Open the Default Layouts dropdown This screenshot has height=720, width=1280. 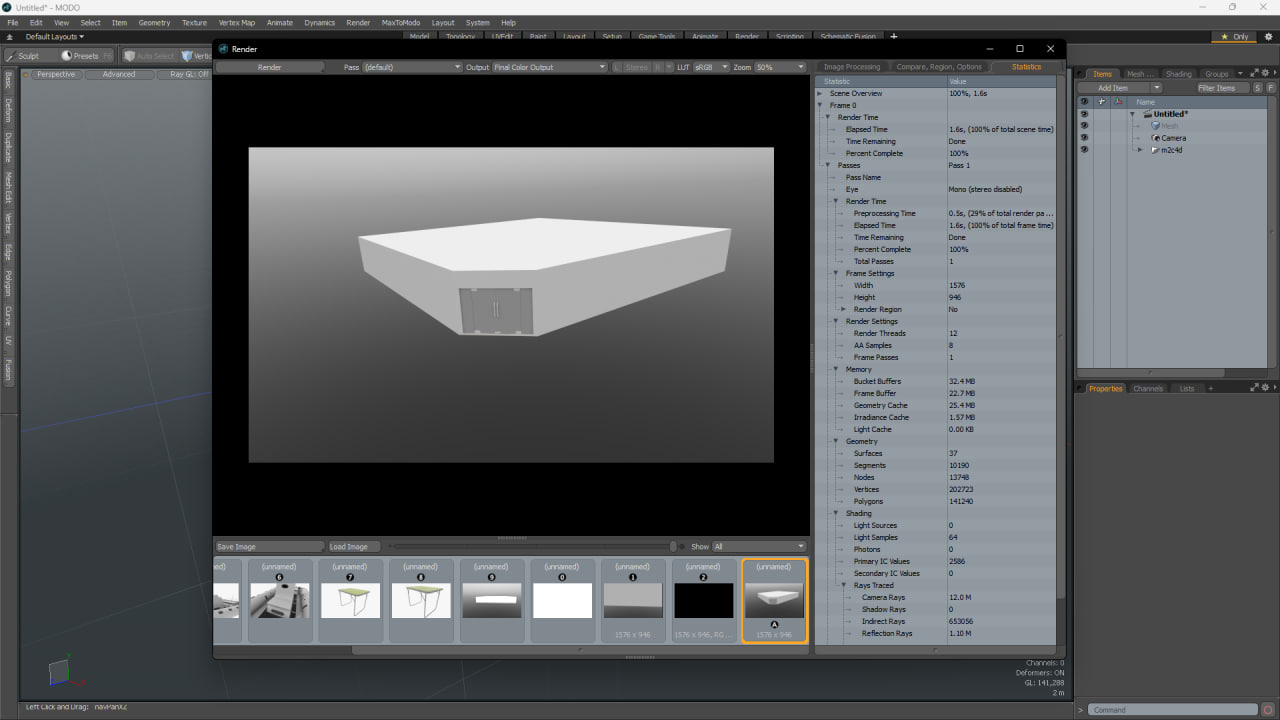55,37
